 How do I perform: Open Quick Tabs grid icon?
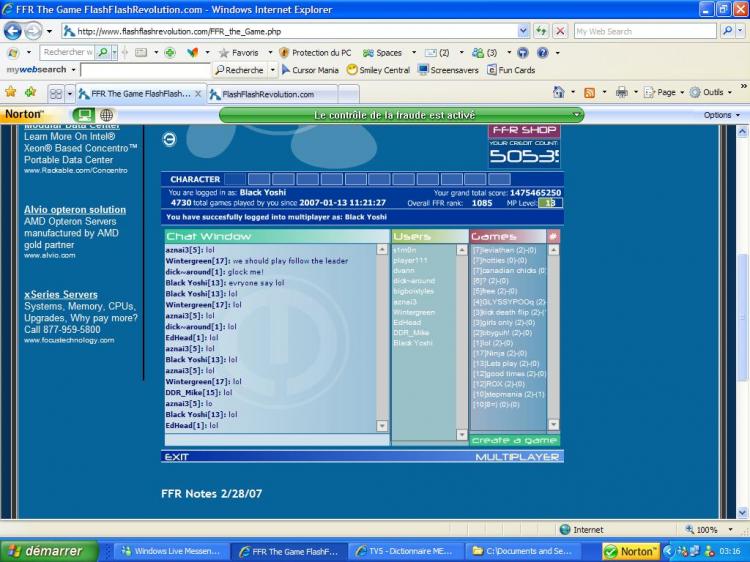tap(56, 94)
